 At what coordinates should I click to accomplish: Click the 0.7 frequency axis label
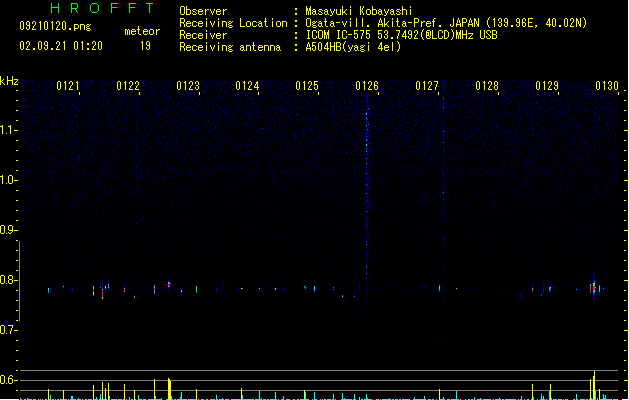(8, 330)
